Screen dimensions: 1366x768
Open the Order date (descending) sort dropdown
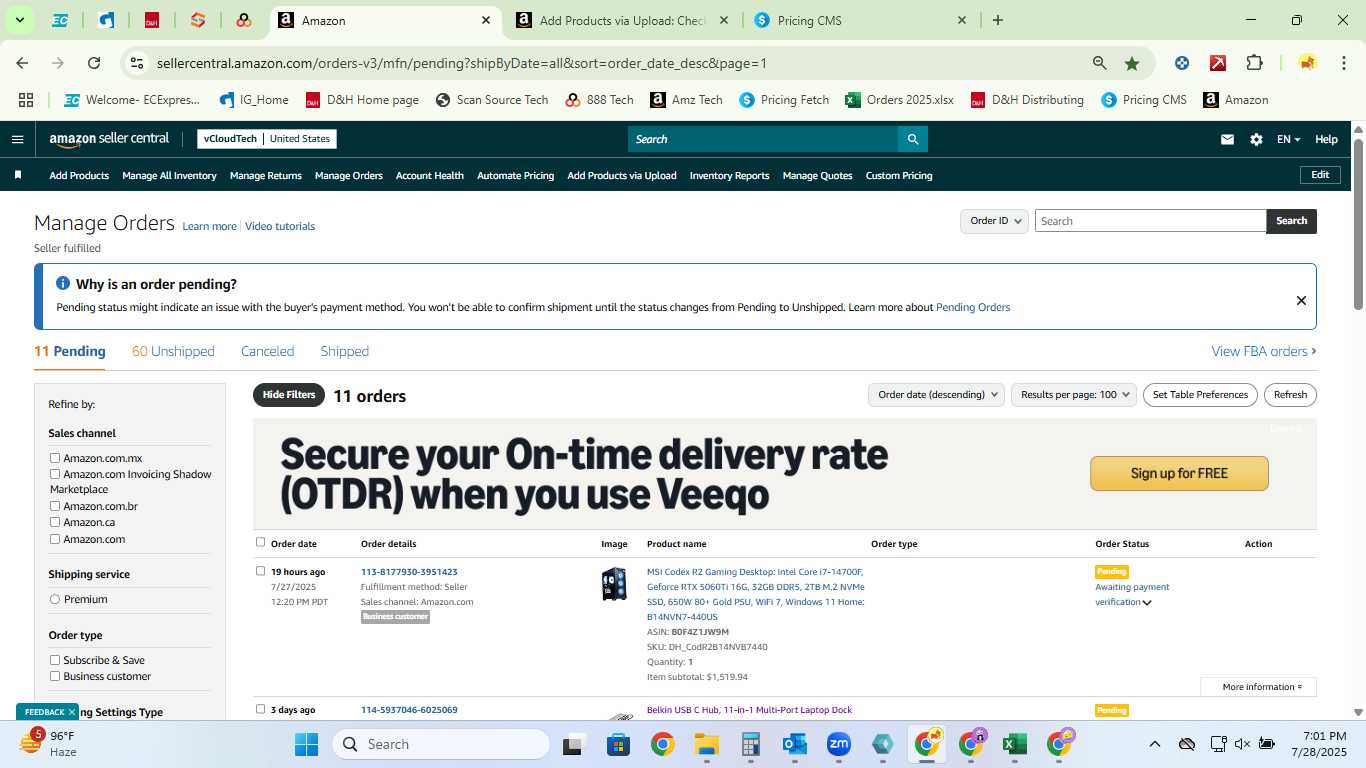click(936, 394)
